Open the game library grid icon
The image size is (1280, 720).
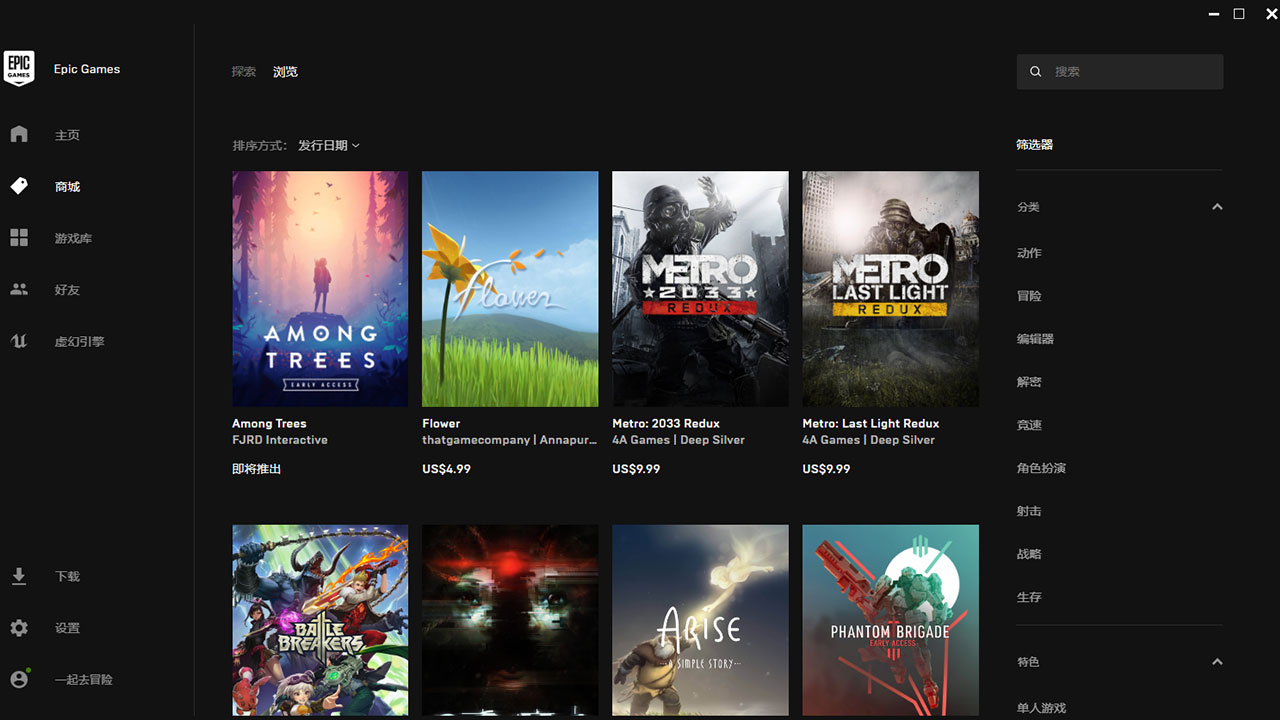click(19, 238)
